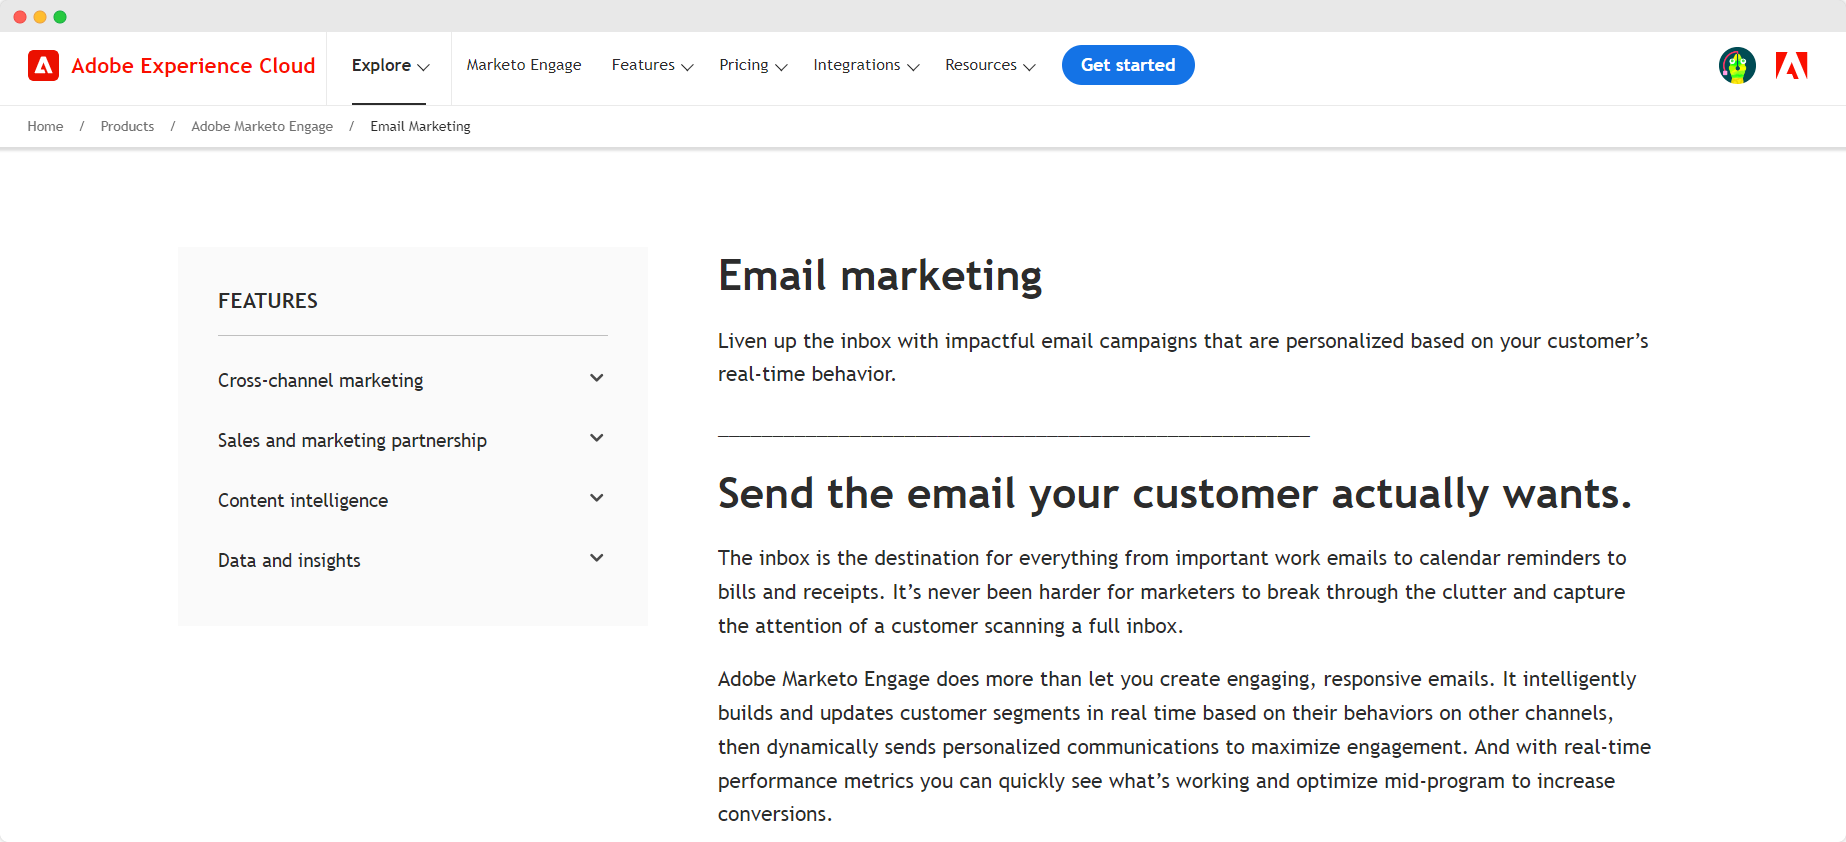1846x842 pixels.
Task: Expand Cross-channel marketing chevron
Action: (x=597, y=378)
